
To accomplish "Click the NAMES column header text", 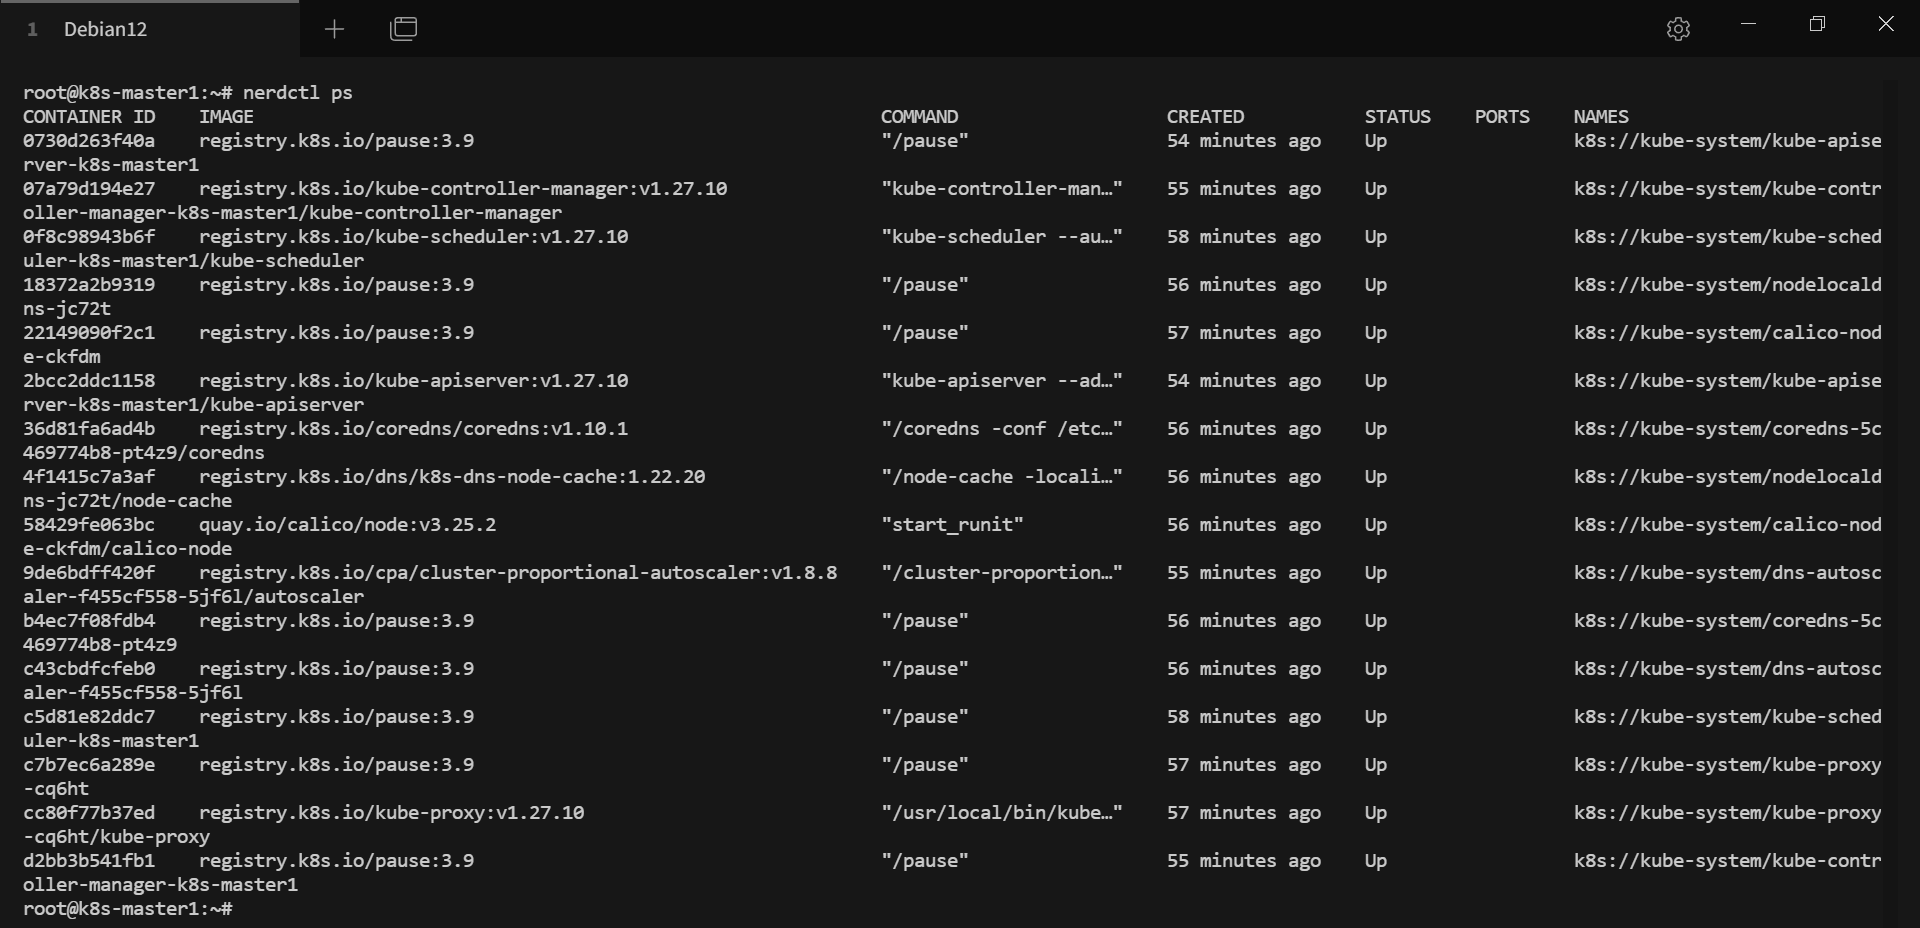I will 1600,117.
